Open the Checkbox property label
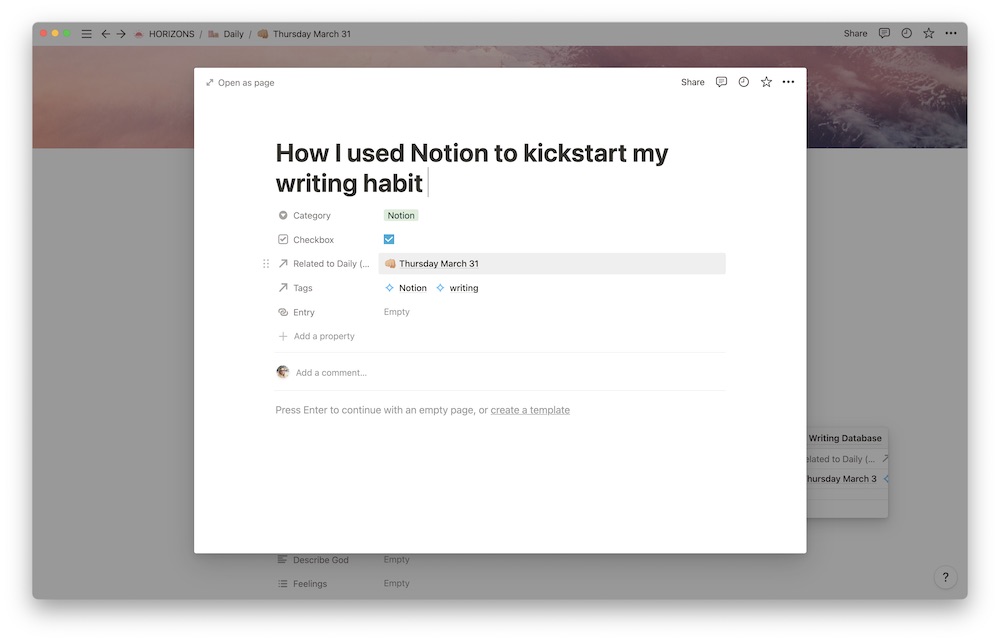 tap(313, 240)
